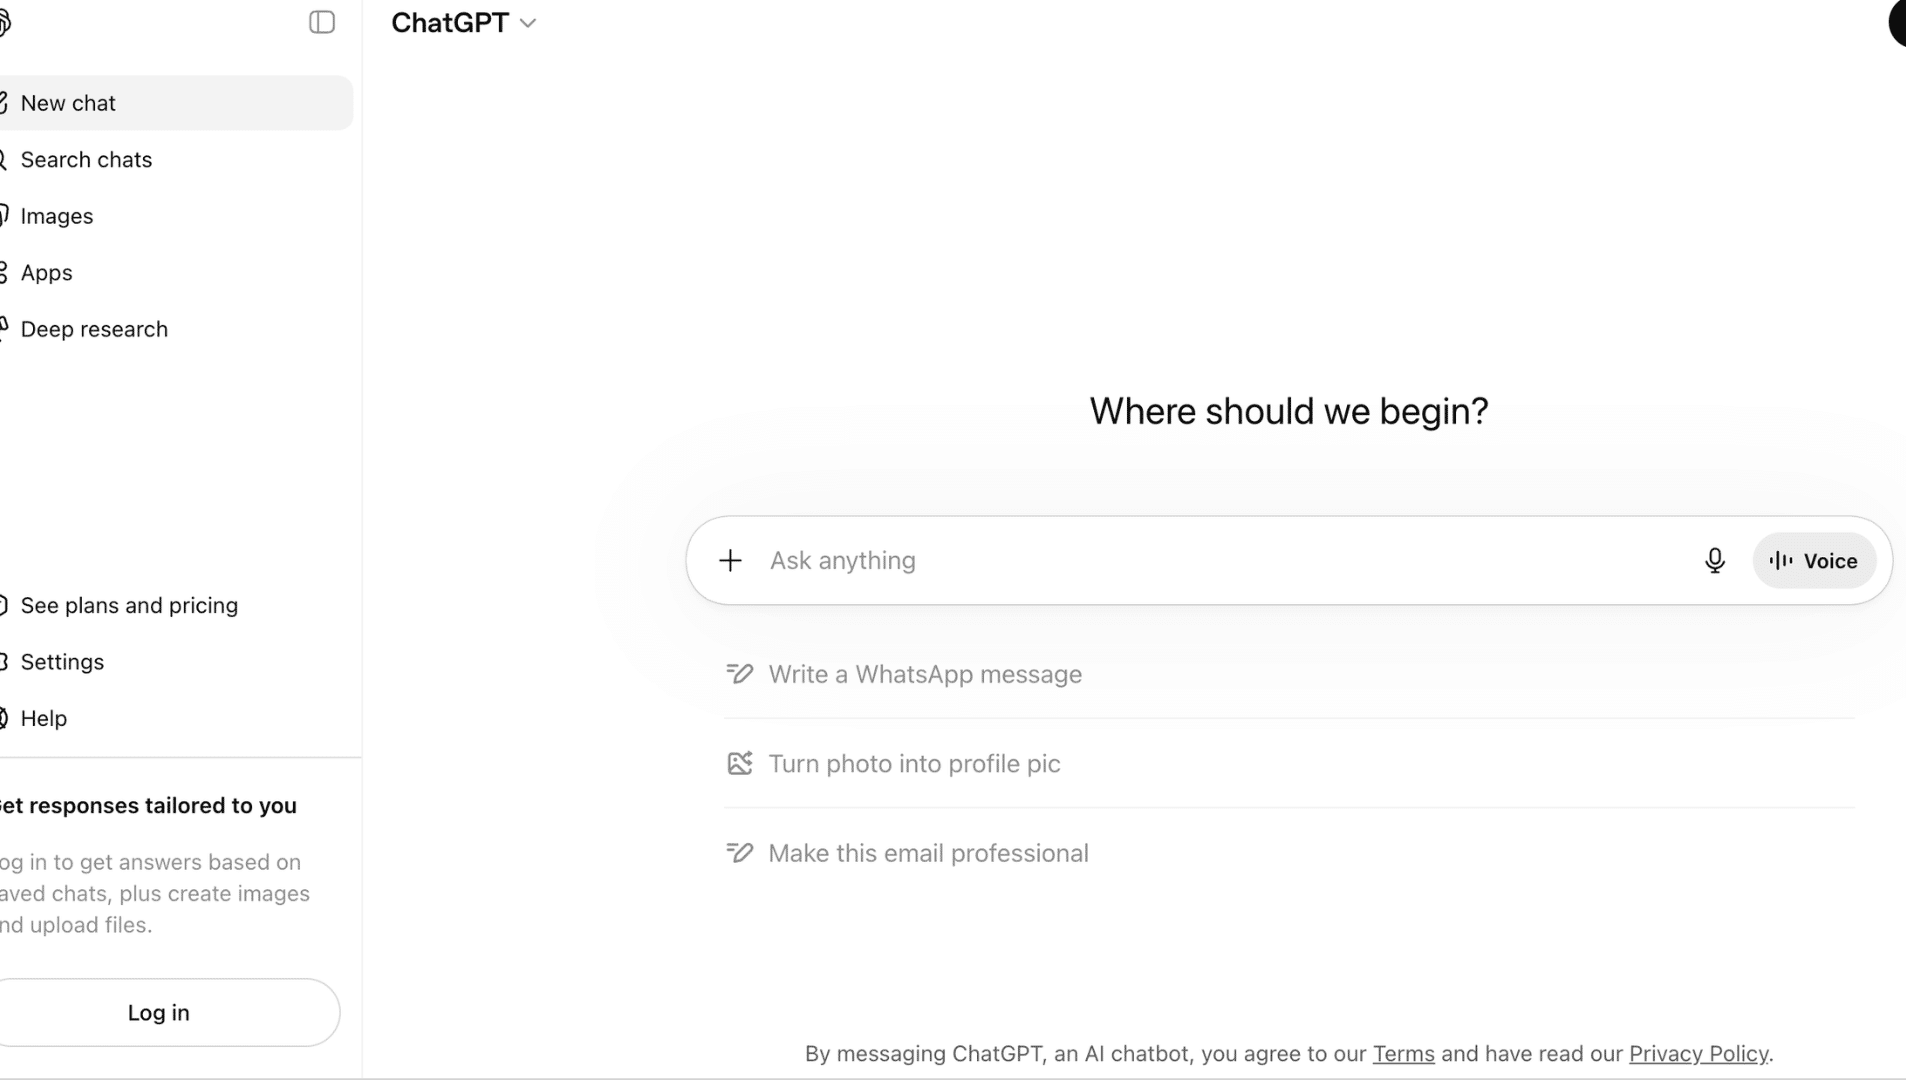The height and width of the screenshot is (1080, 1920).
Task: Click the Log in button
Action: (160, 1013)
